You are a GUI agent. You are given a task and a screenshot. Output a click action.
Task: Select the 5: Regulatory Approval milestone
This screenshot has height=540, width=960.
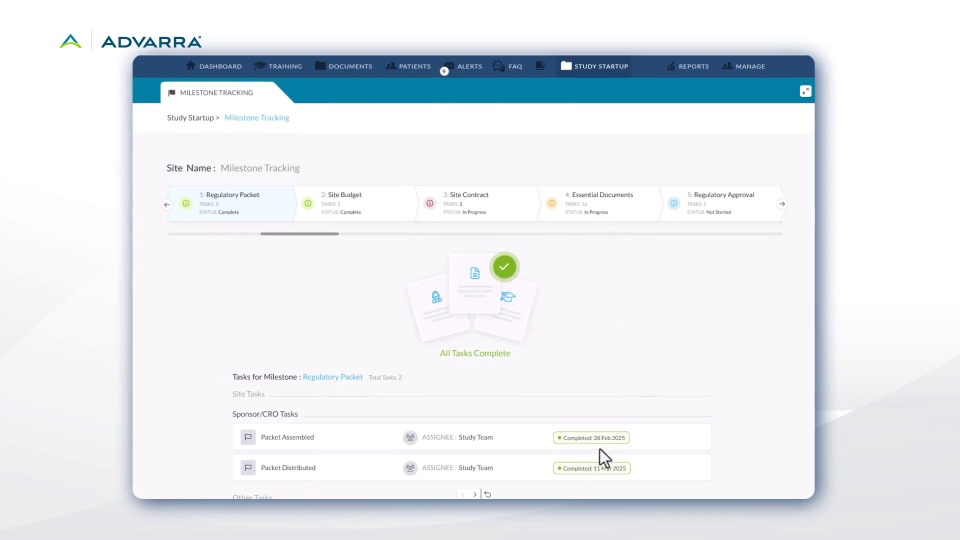(721, 203)
